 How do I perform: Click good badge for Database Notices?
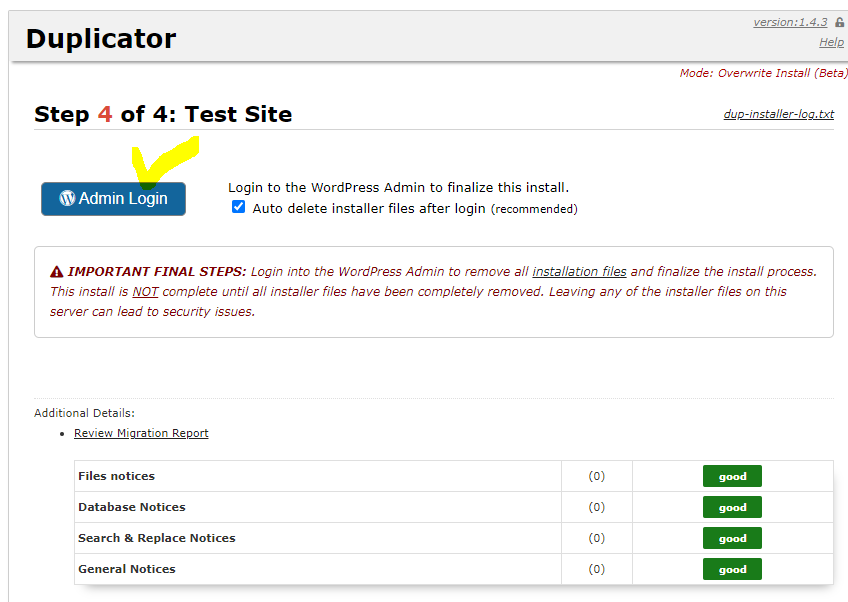click(x=732, y=507)
